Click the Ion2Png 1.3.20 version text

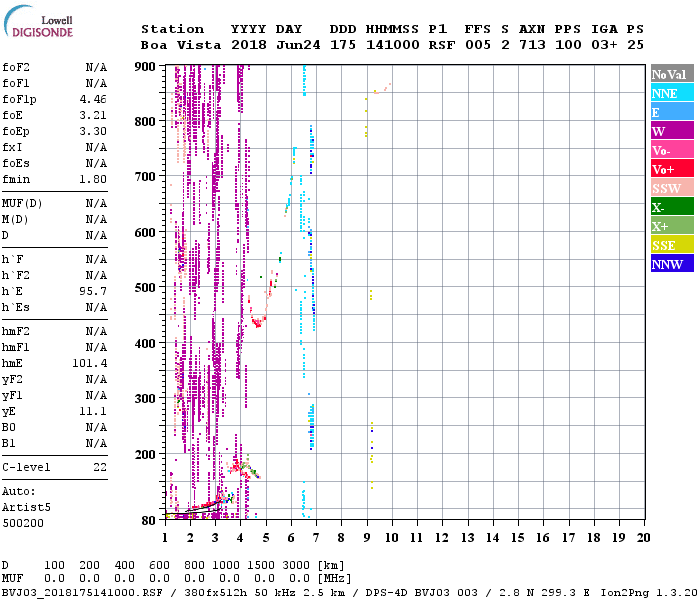tap(649, 593)
